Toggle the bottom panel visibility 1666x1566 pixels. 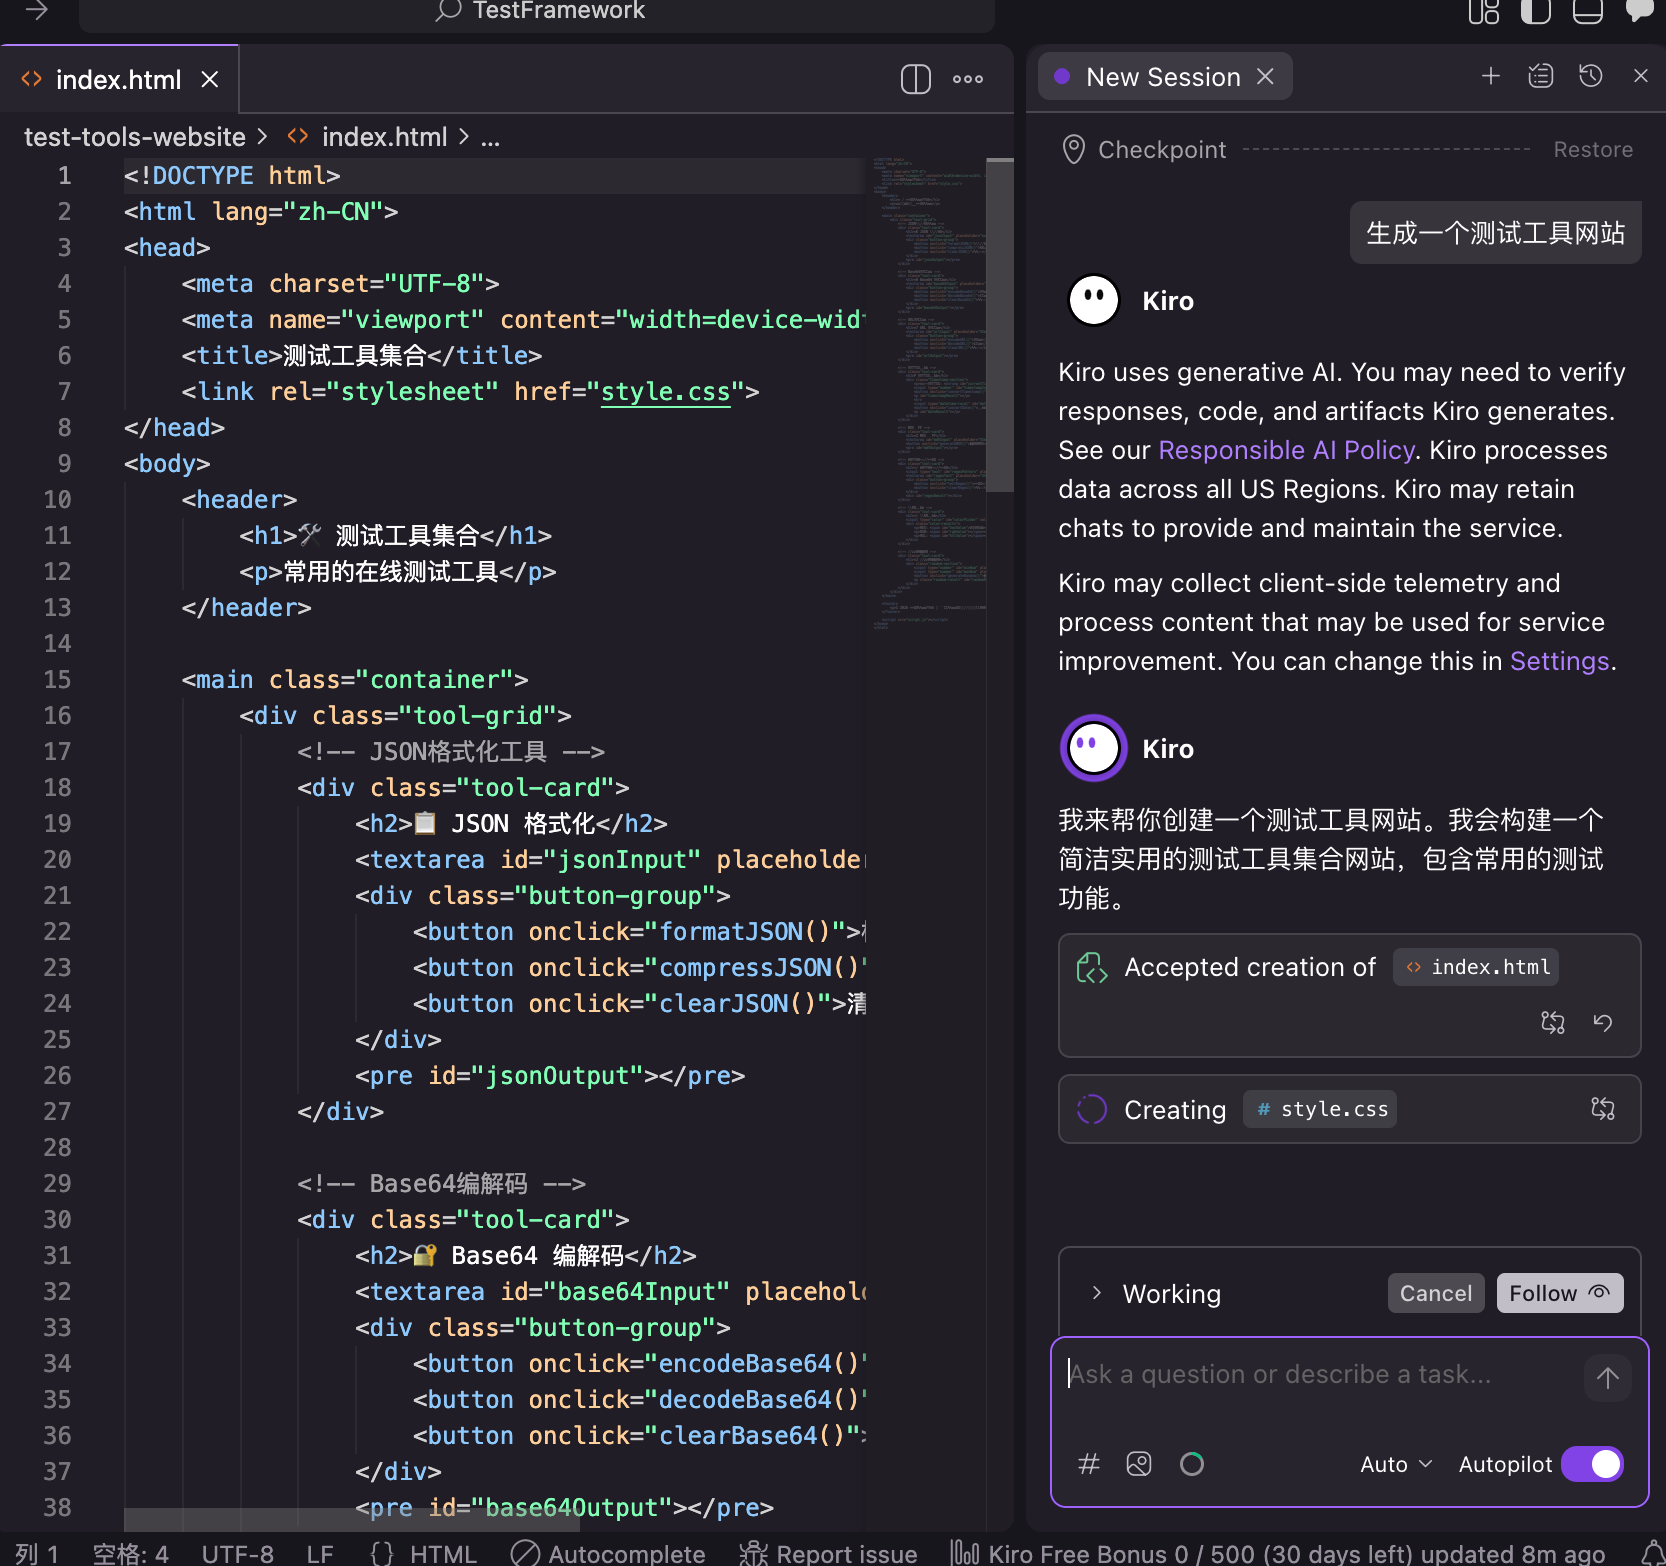click(x=1587, y=11)
